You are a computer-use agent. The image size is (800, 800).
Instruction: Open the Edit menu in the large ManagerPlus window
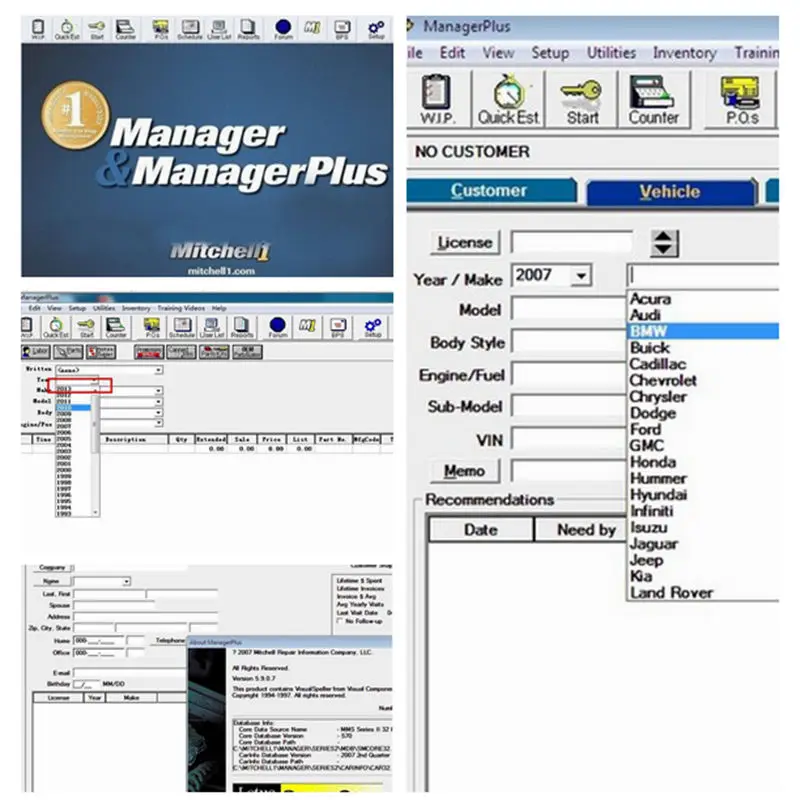pyautogui.click(x=452, y=53)
